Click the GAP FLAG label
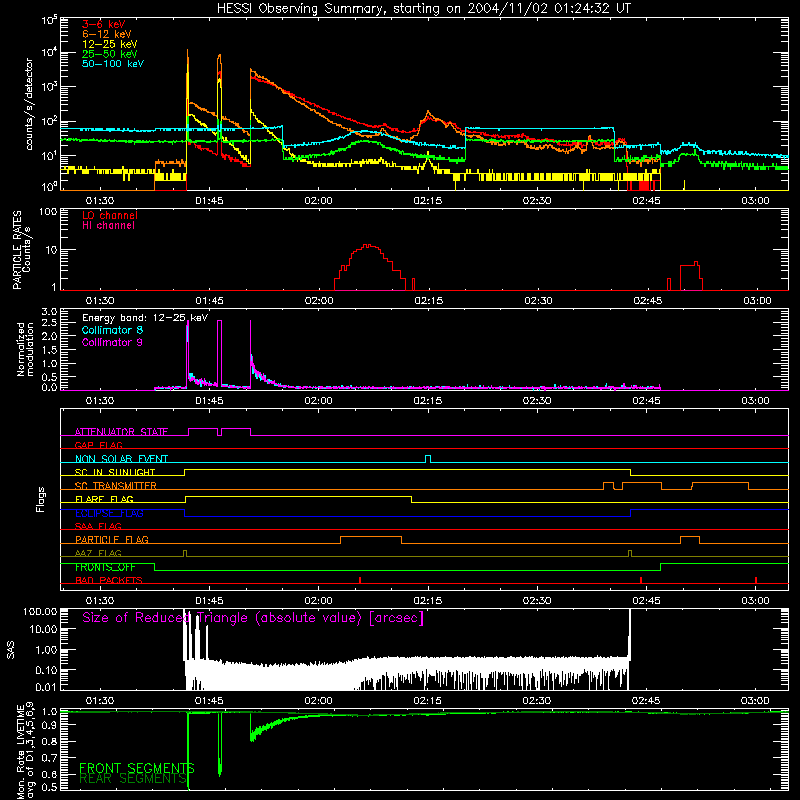 (x=98, y=445)
